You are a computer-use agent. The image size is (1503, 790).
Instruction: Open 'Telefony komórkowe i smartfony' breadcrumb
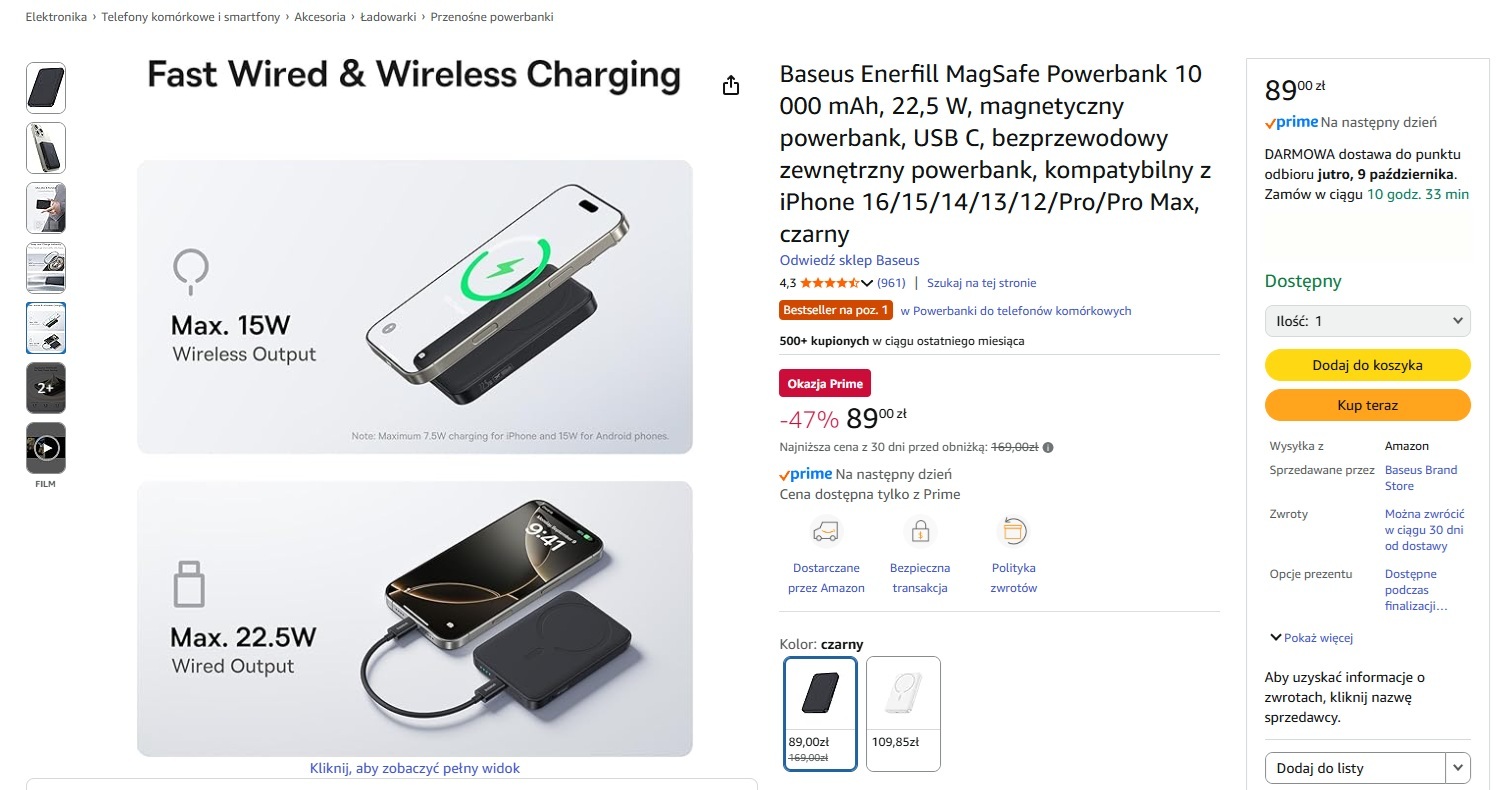(x=190, y=17)
